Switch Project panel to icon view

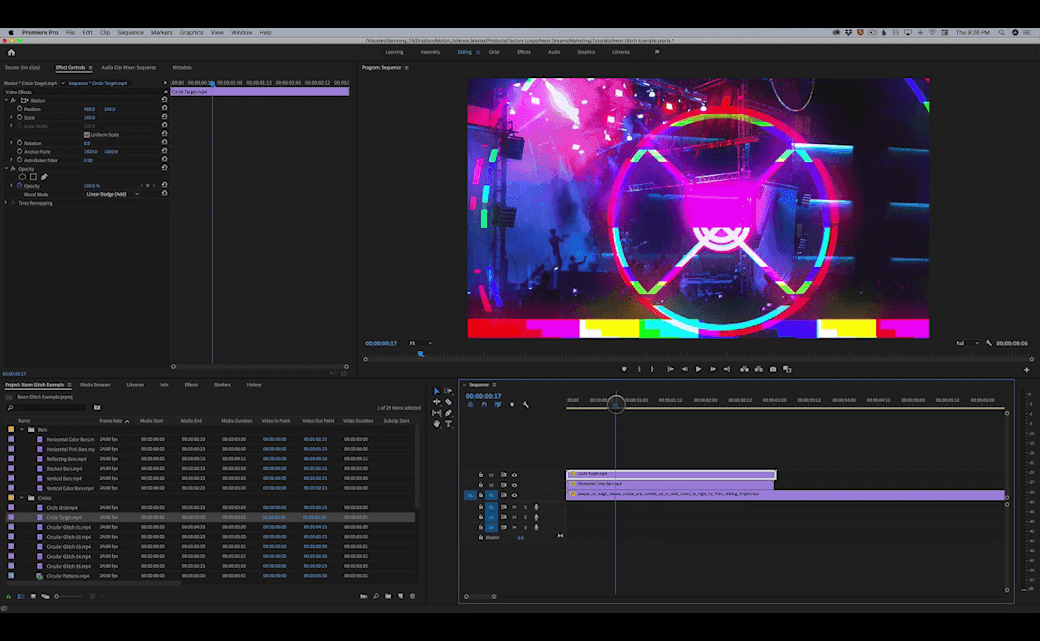tap(33, 596)
